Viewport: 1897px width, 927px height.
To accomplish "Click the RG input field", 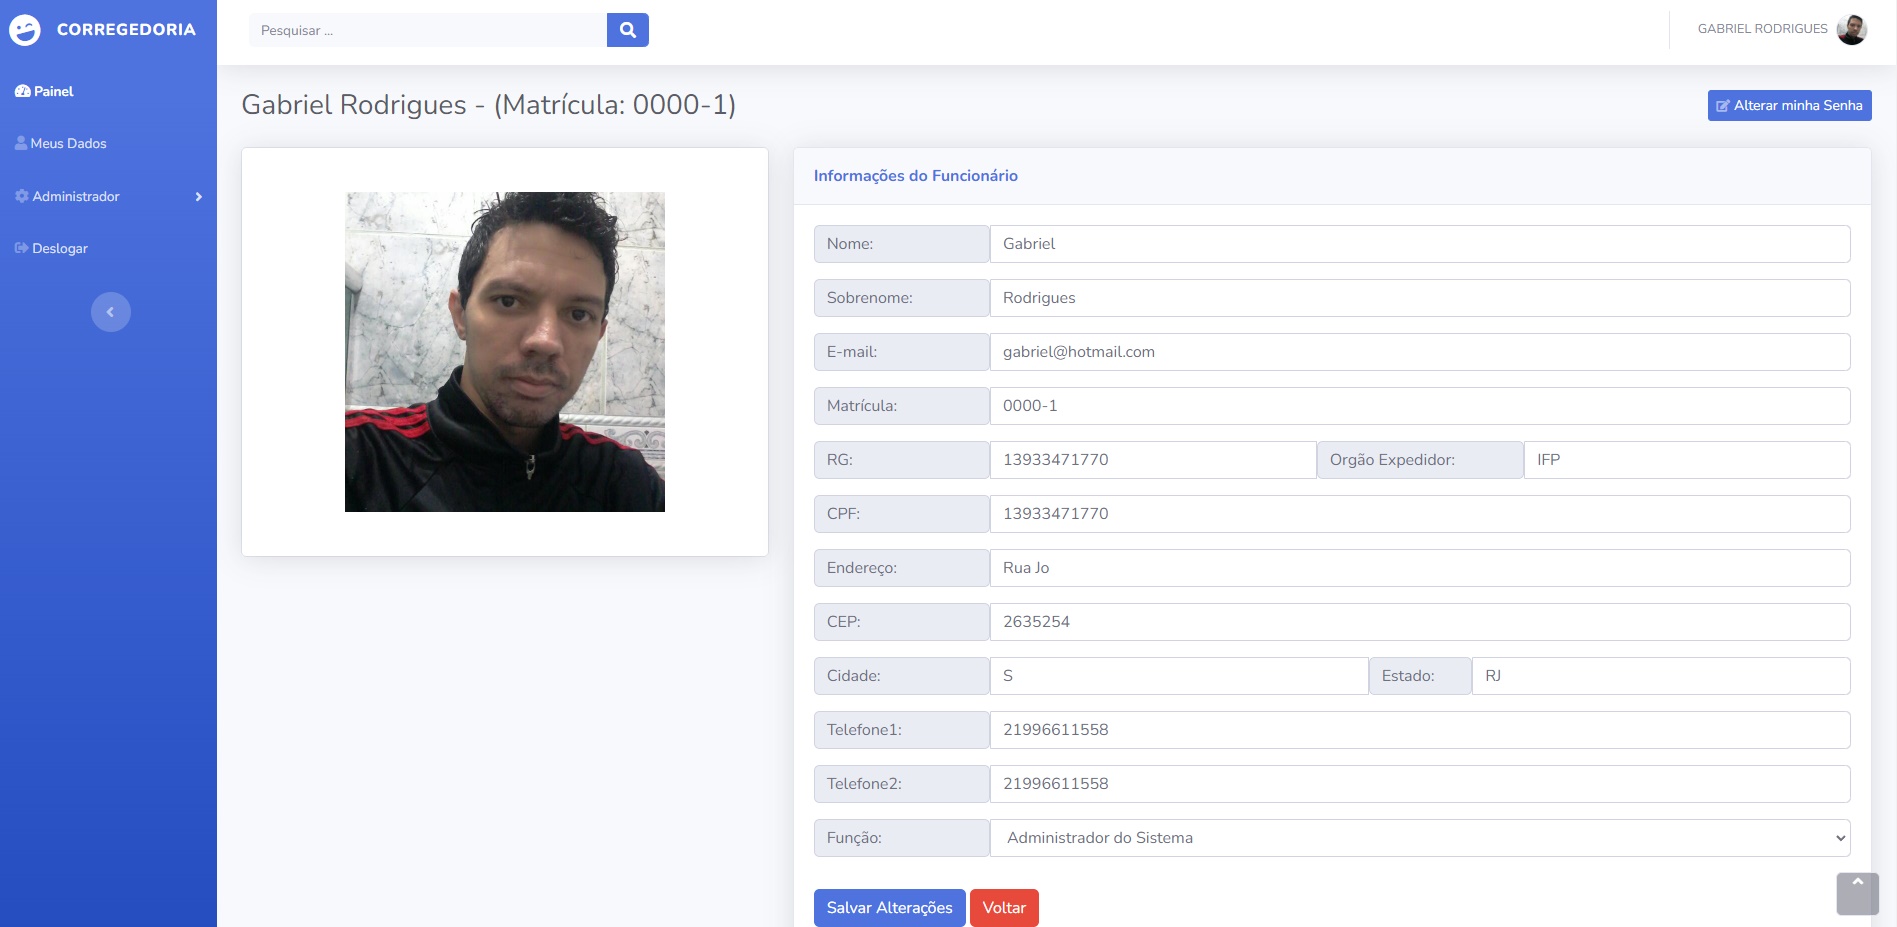I will click(x=1153, y=460).
